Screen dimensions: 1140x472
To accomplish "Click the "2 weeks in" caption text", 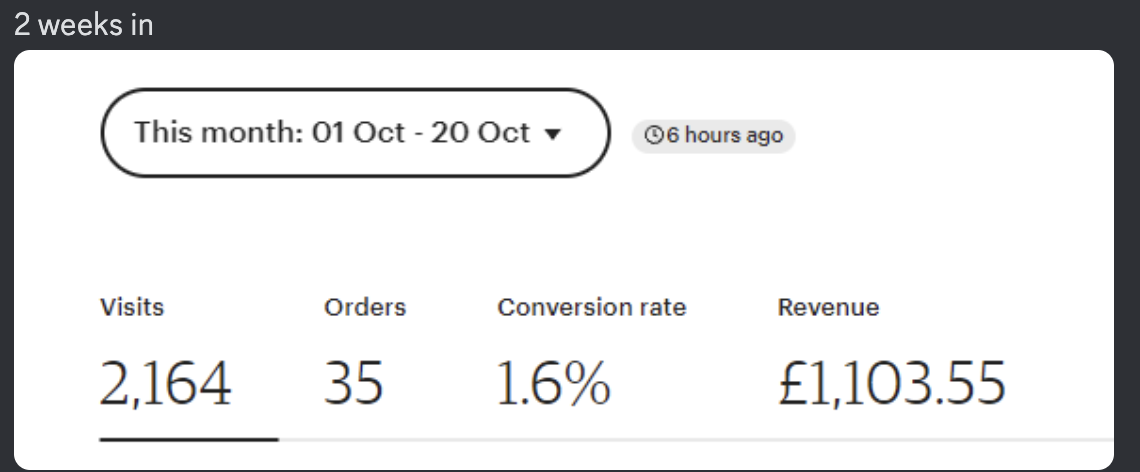I will click(x=84, y=25).
